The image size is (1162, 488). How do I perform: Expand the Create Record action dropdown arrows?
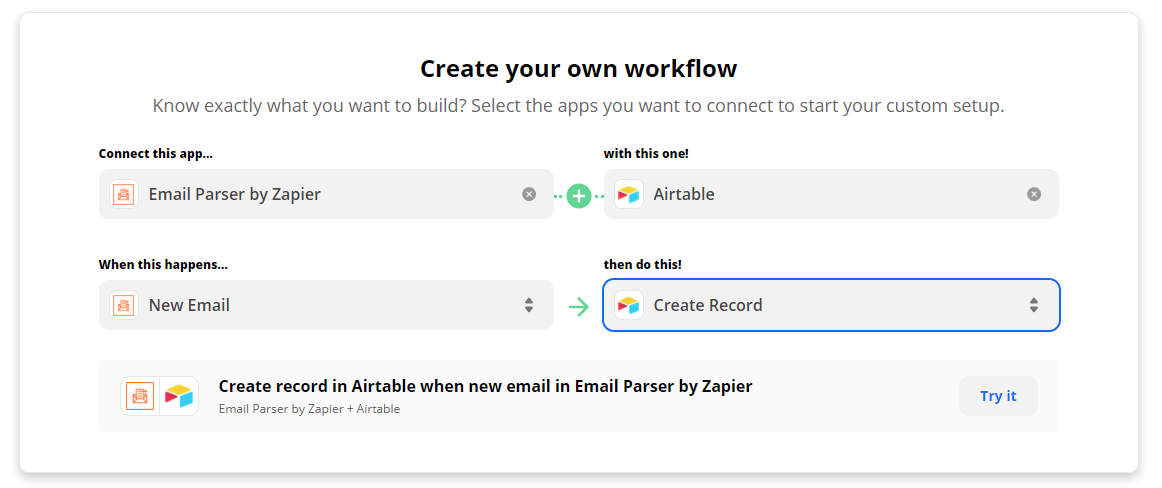[x=1034, y=305]
